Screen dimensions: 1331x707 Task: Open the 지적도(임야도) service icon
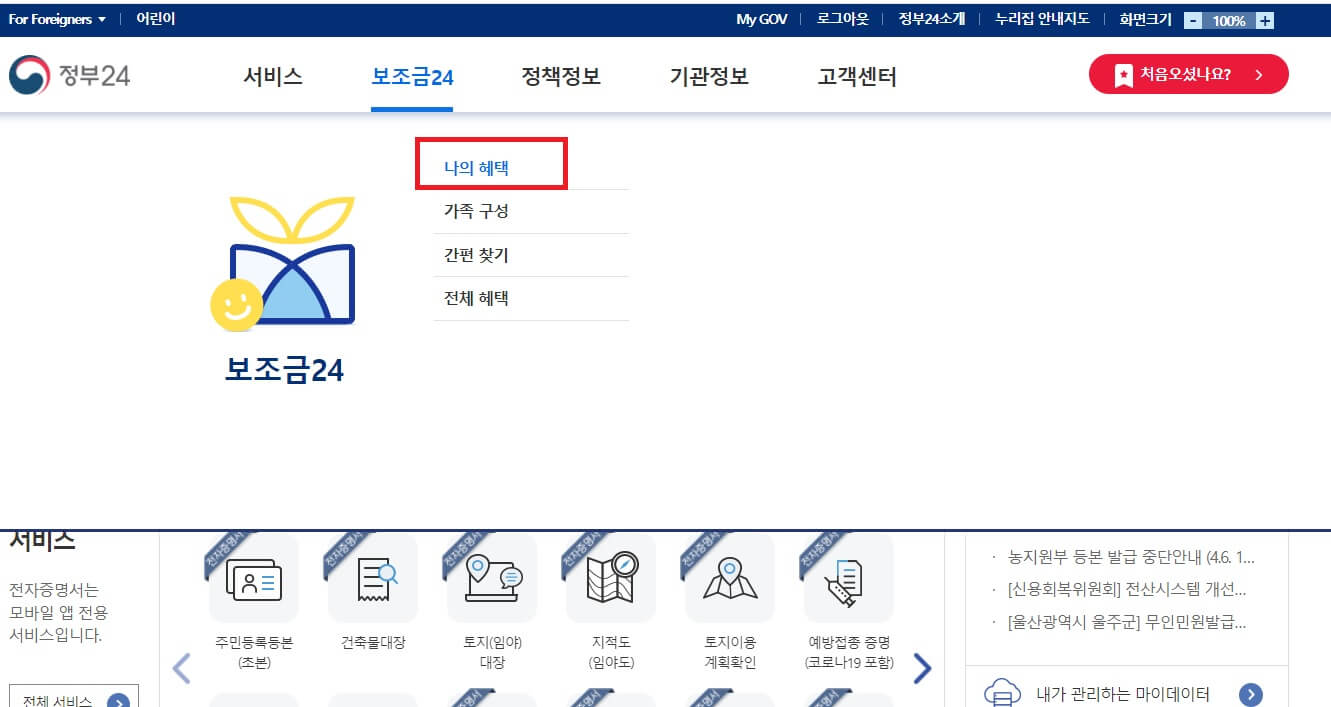(611, 578)
